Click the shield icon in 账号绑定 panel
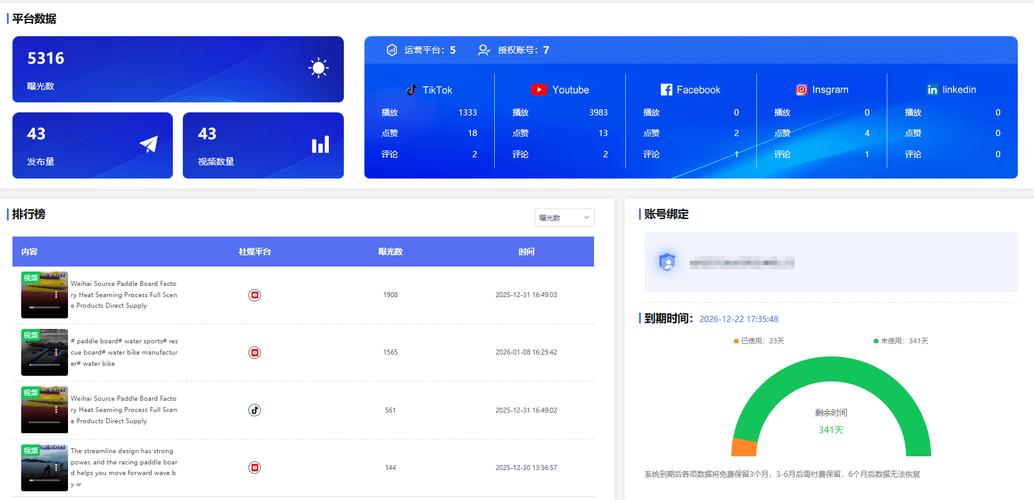The image size is (1034, 500). (667, 262)
